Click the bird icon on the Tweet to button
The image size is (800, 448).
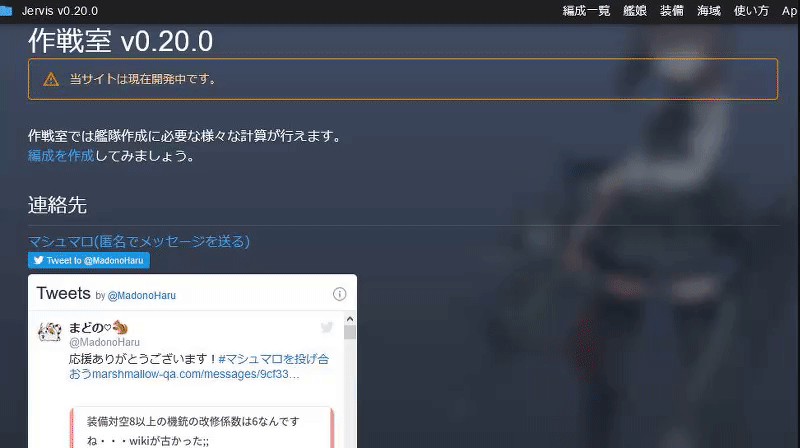tap(39, 260)
